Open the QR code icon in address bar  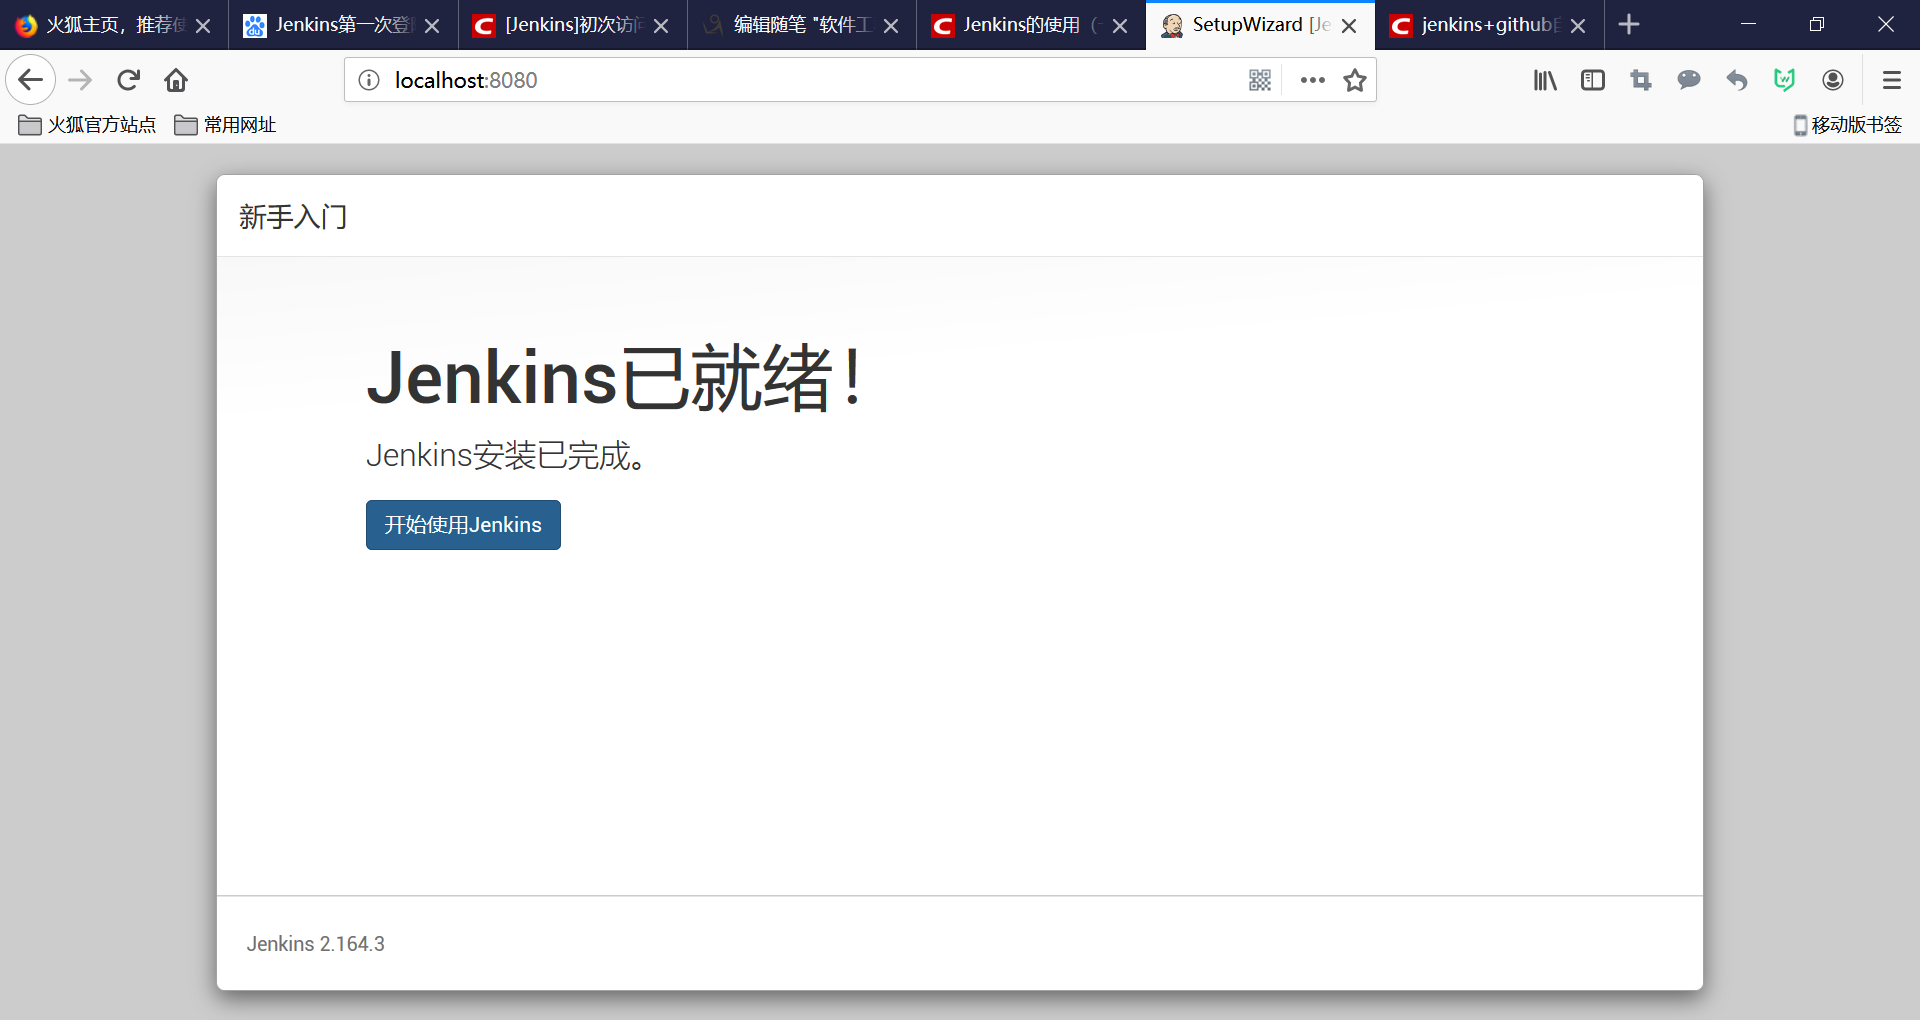pos(1260,80)
